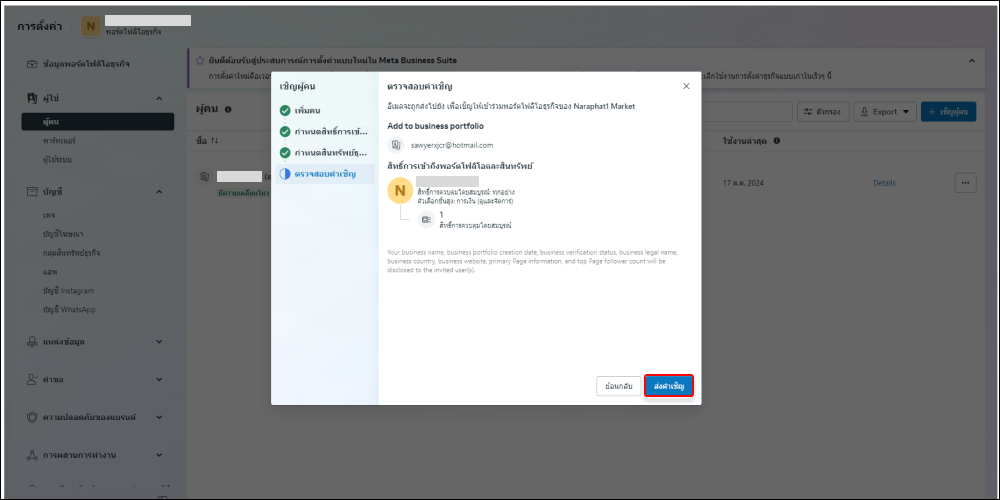Image resolution: width=1000 pixels, height=500 pixels.
Task: Click the half-filled progress icon beside ตรวจสอบคำเชิญ
Action: (x=285, y=173)
